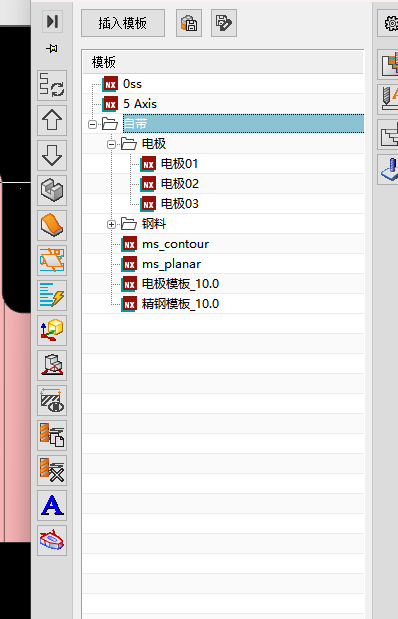This screenshot has width=398, height=619.
Task: Click the orange stepped geometry icon
Action: (x=389, y=64)
